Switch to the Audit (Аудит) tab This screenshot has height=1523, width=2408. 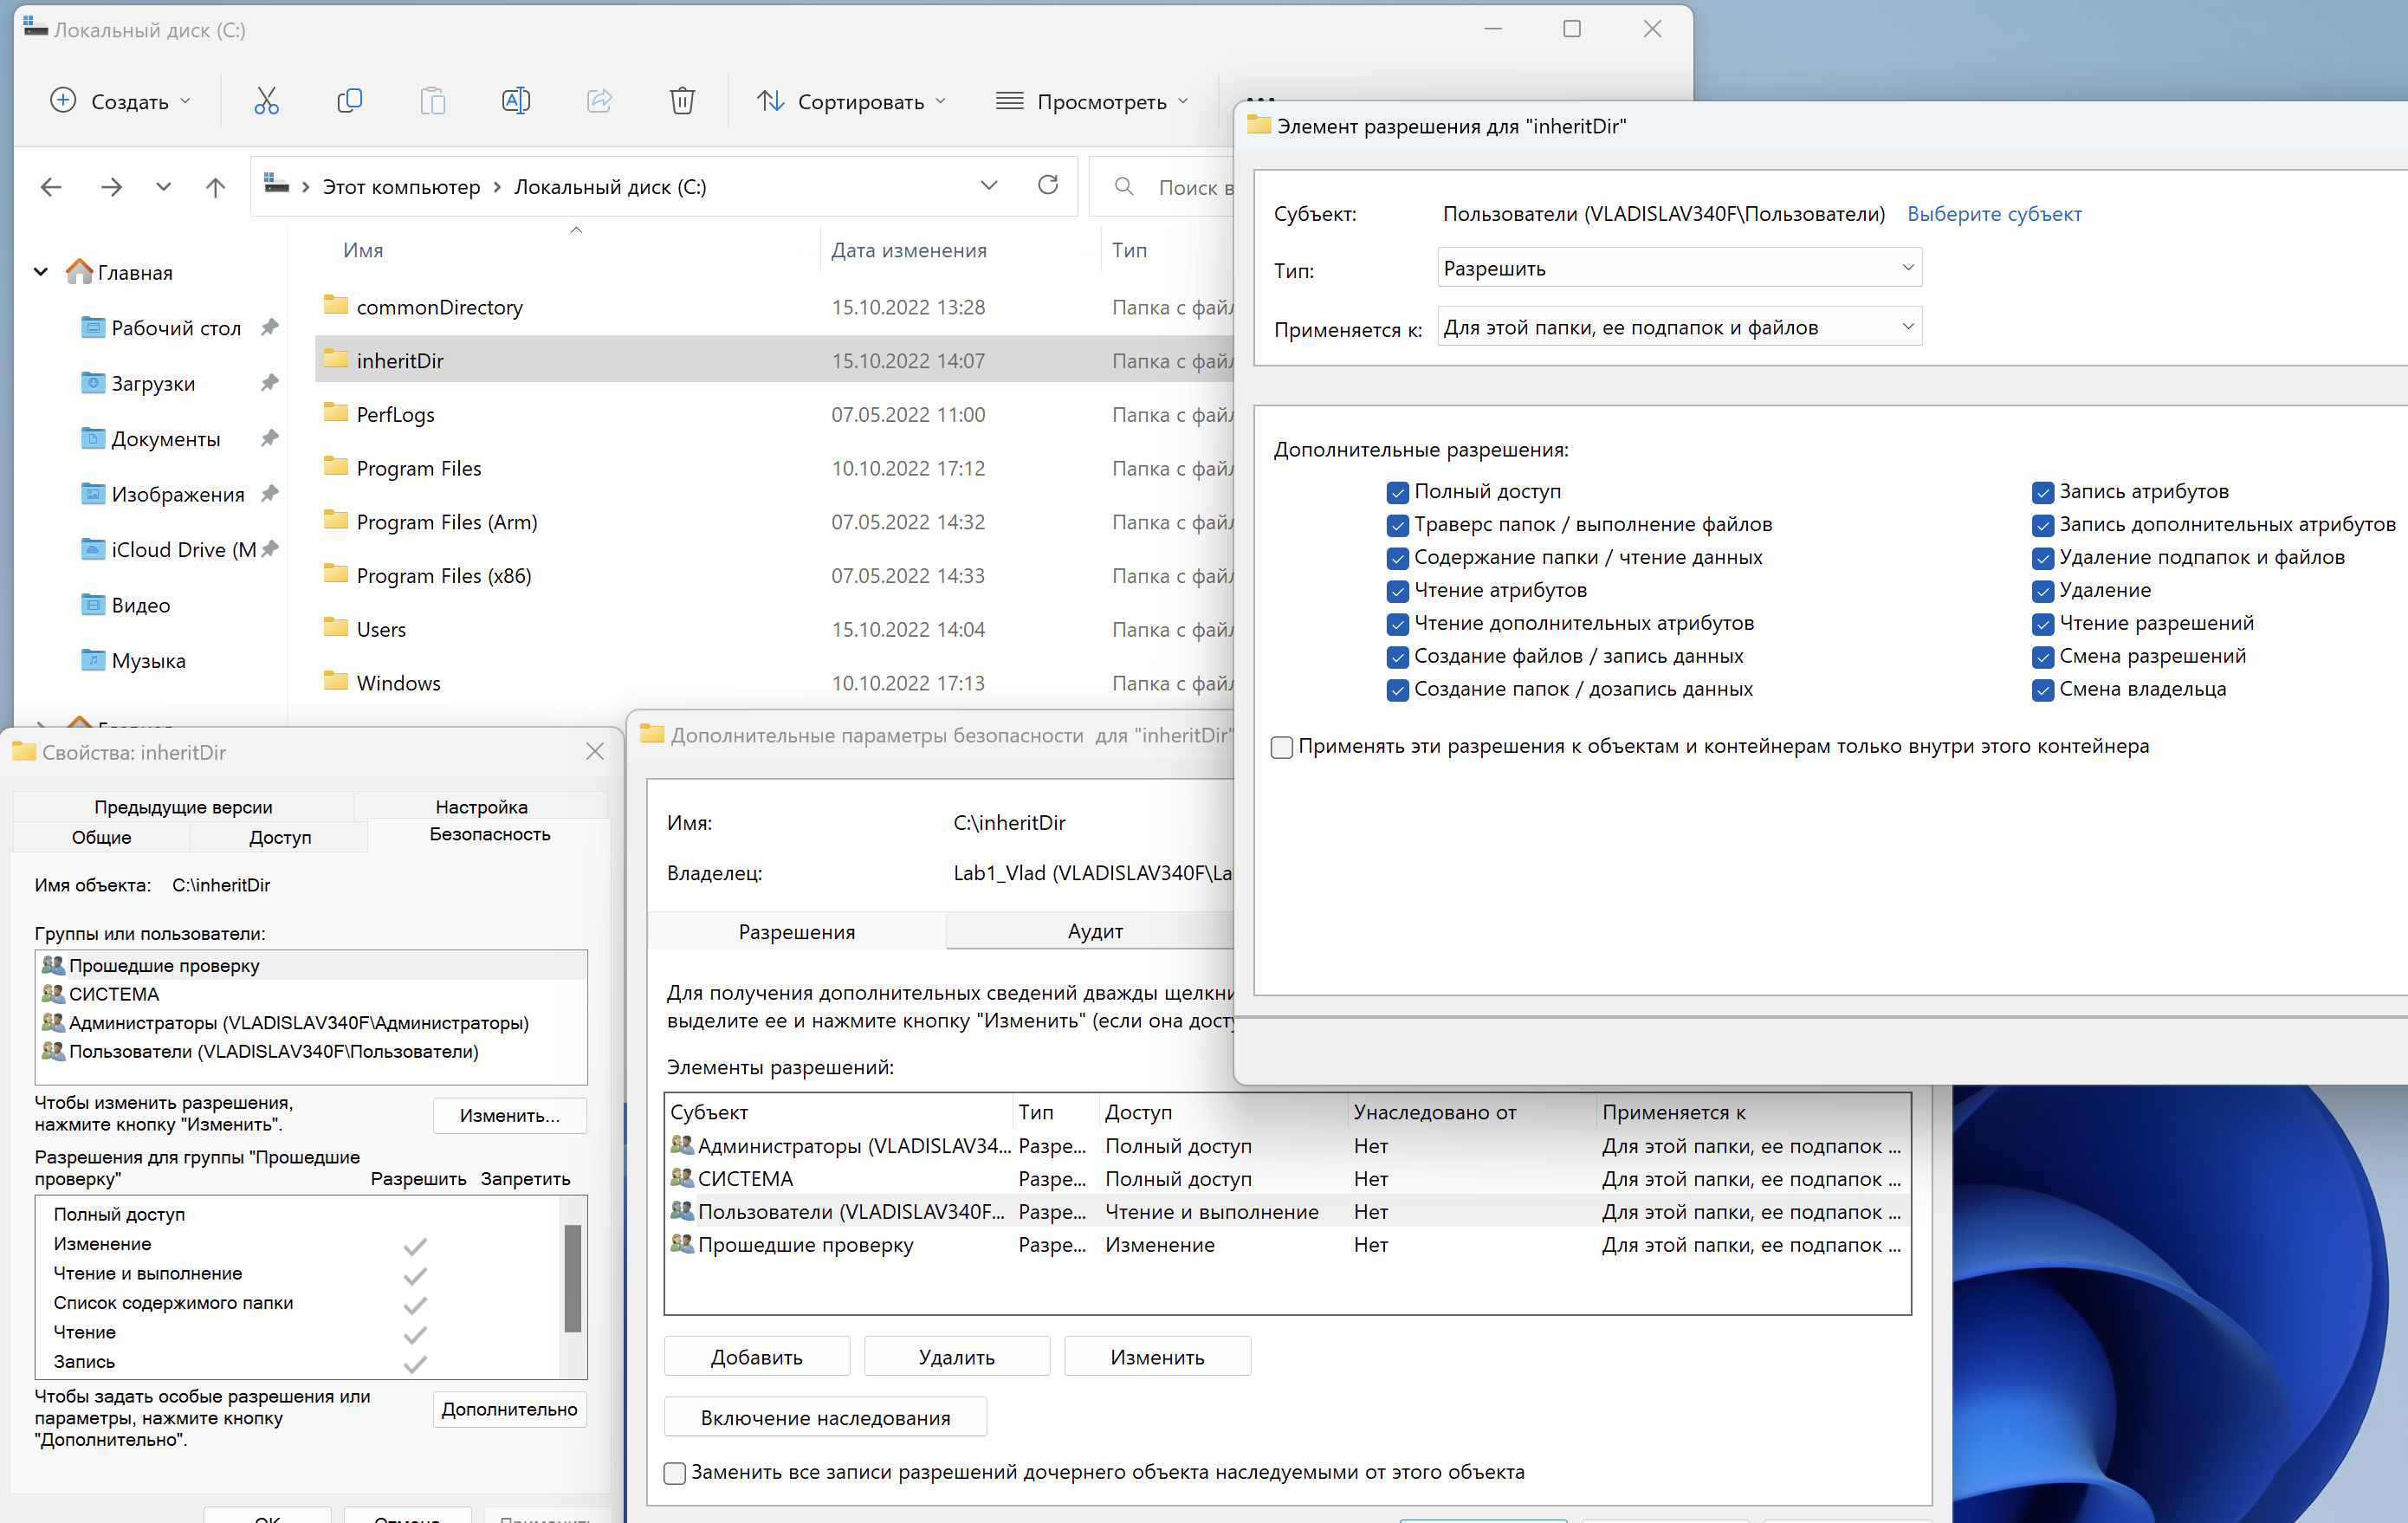point(1094,931)
